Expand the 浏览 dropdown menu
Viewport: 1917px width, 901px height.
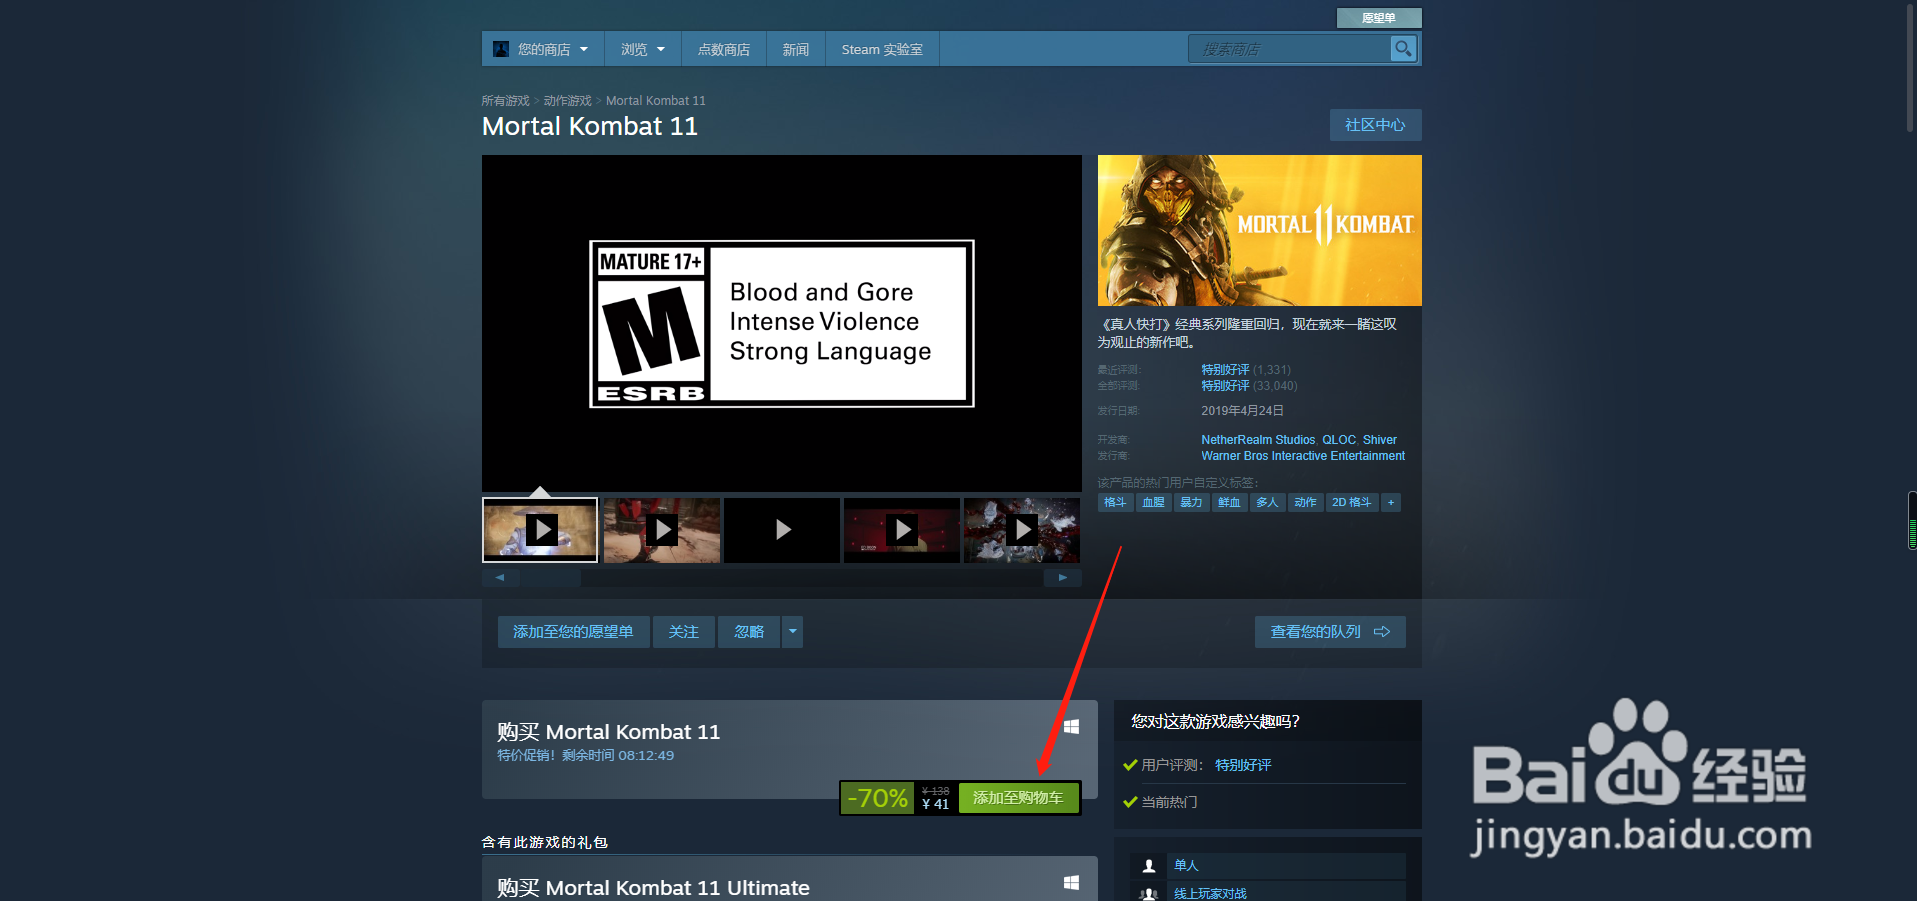[642, 49]
